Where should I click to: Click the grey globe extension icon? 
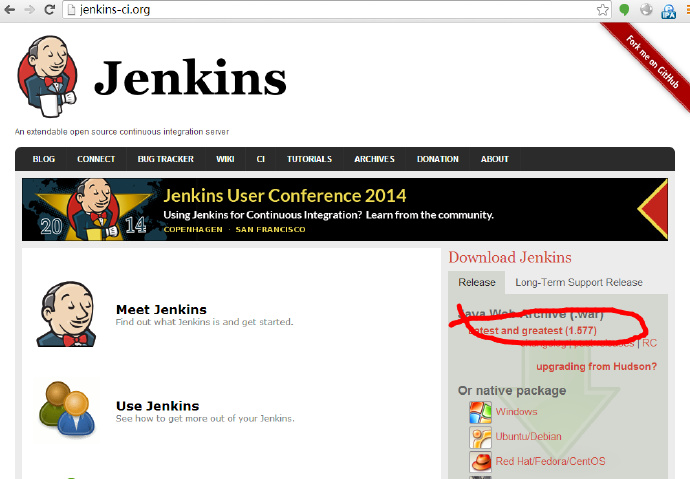pos(646,9)
